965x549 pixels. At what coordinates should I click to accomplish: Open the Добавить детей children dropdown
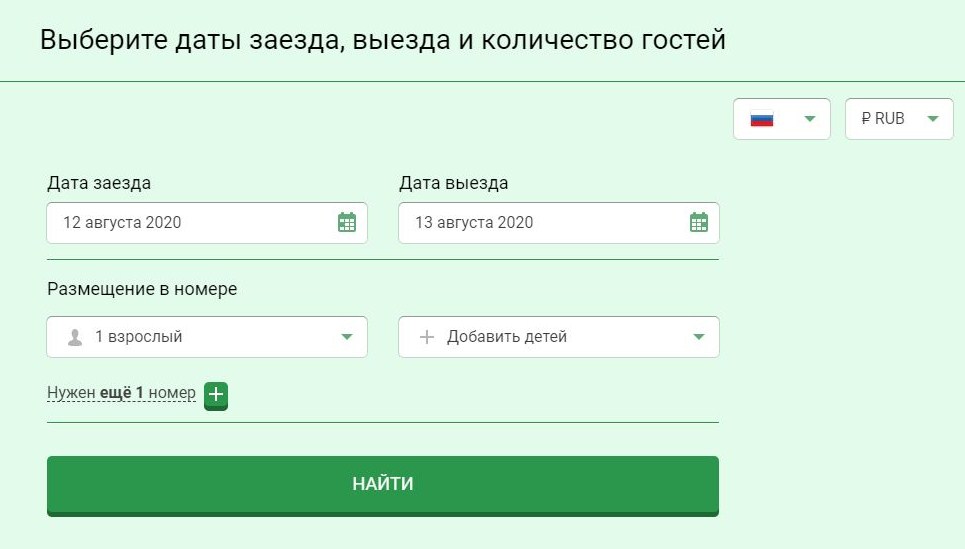(559, 337)
